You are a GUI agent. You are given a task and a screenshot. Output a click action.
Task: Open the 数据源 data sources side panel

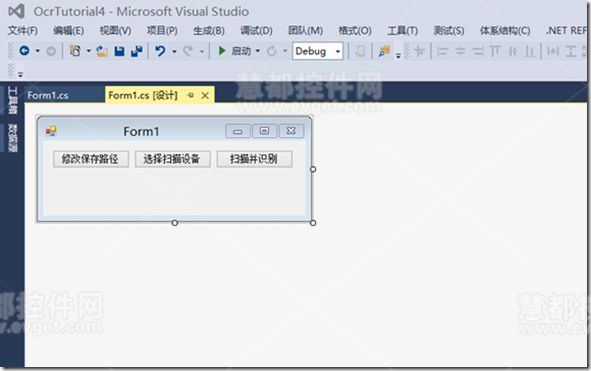click(12, 138)
